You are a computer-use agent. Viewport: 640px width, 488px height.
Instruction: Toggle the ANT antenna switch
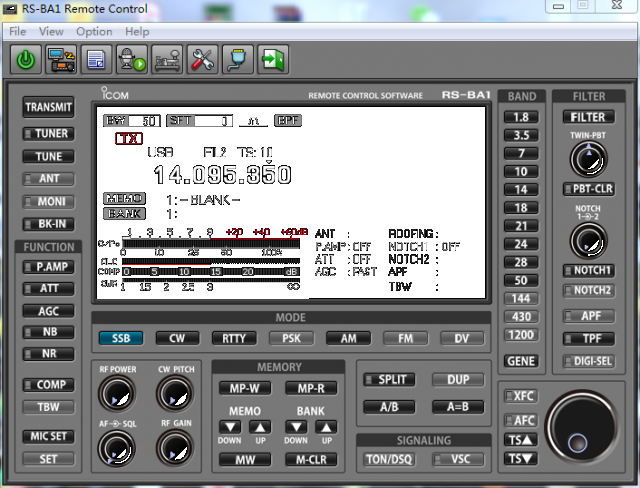(49, 179)
